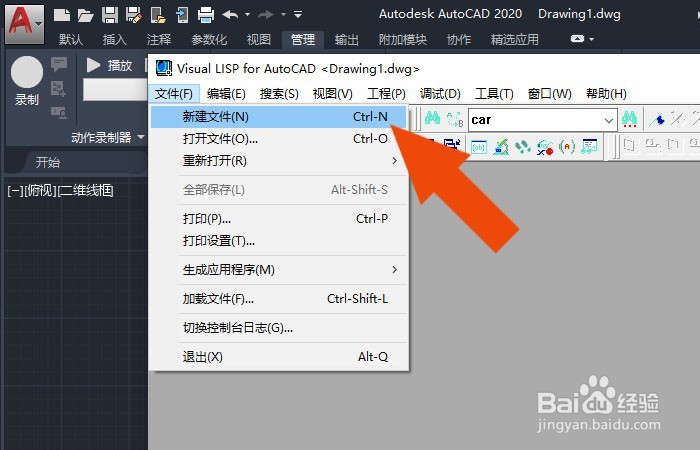Click the Toggle breakpoint red stop icon
This screenshot has width=700, height=450.
click(x=545, y=146)
